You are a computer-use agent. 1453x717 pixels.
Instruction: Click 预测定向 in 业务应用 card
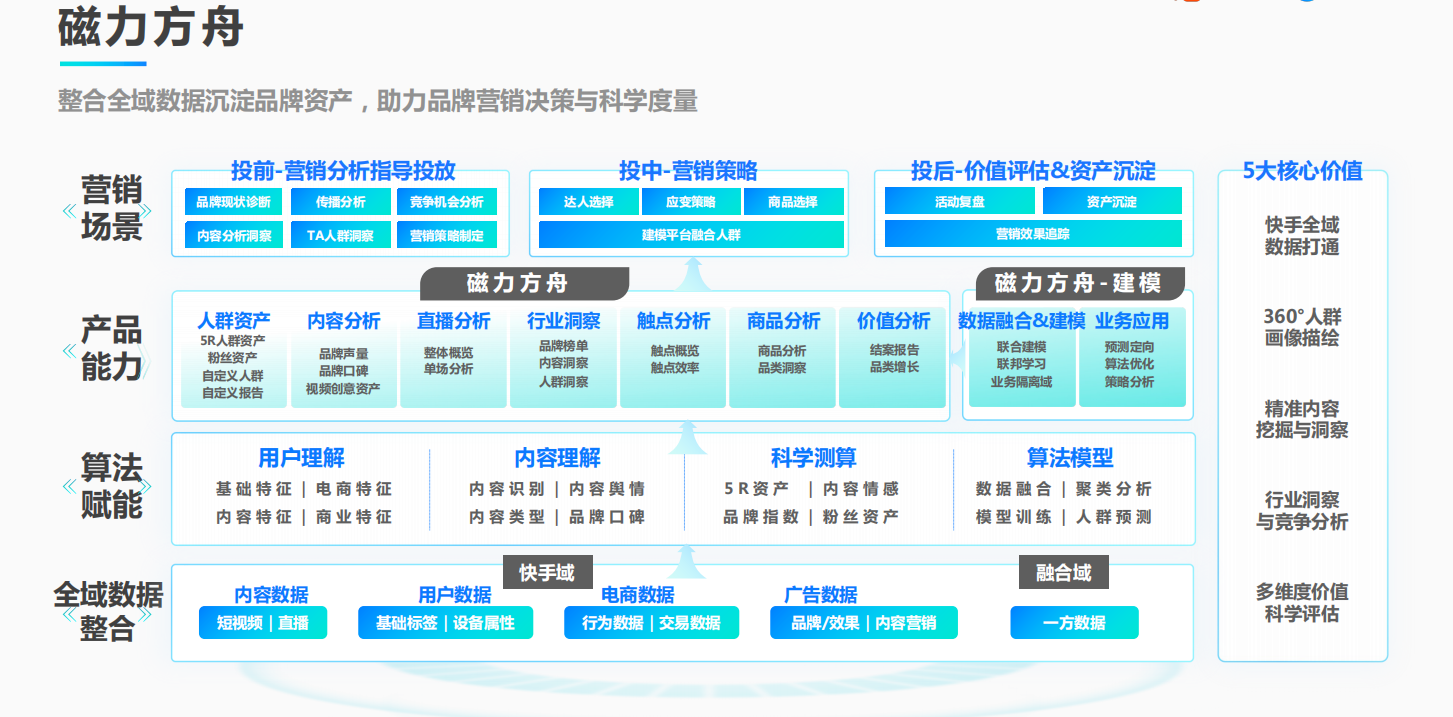(x=1129, y=346)
